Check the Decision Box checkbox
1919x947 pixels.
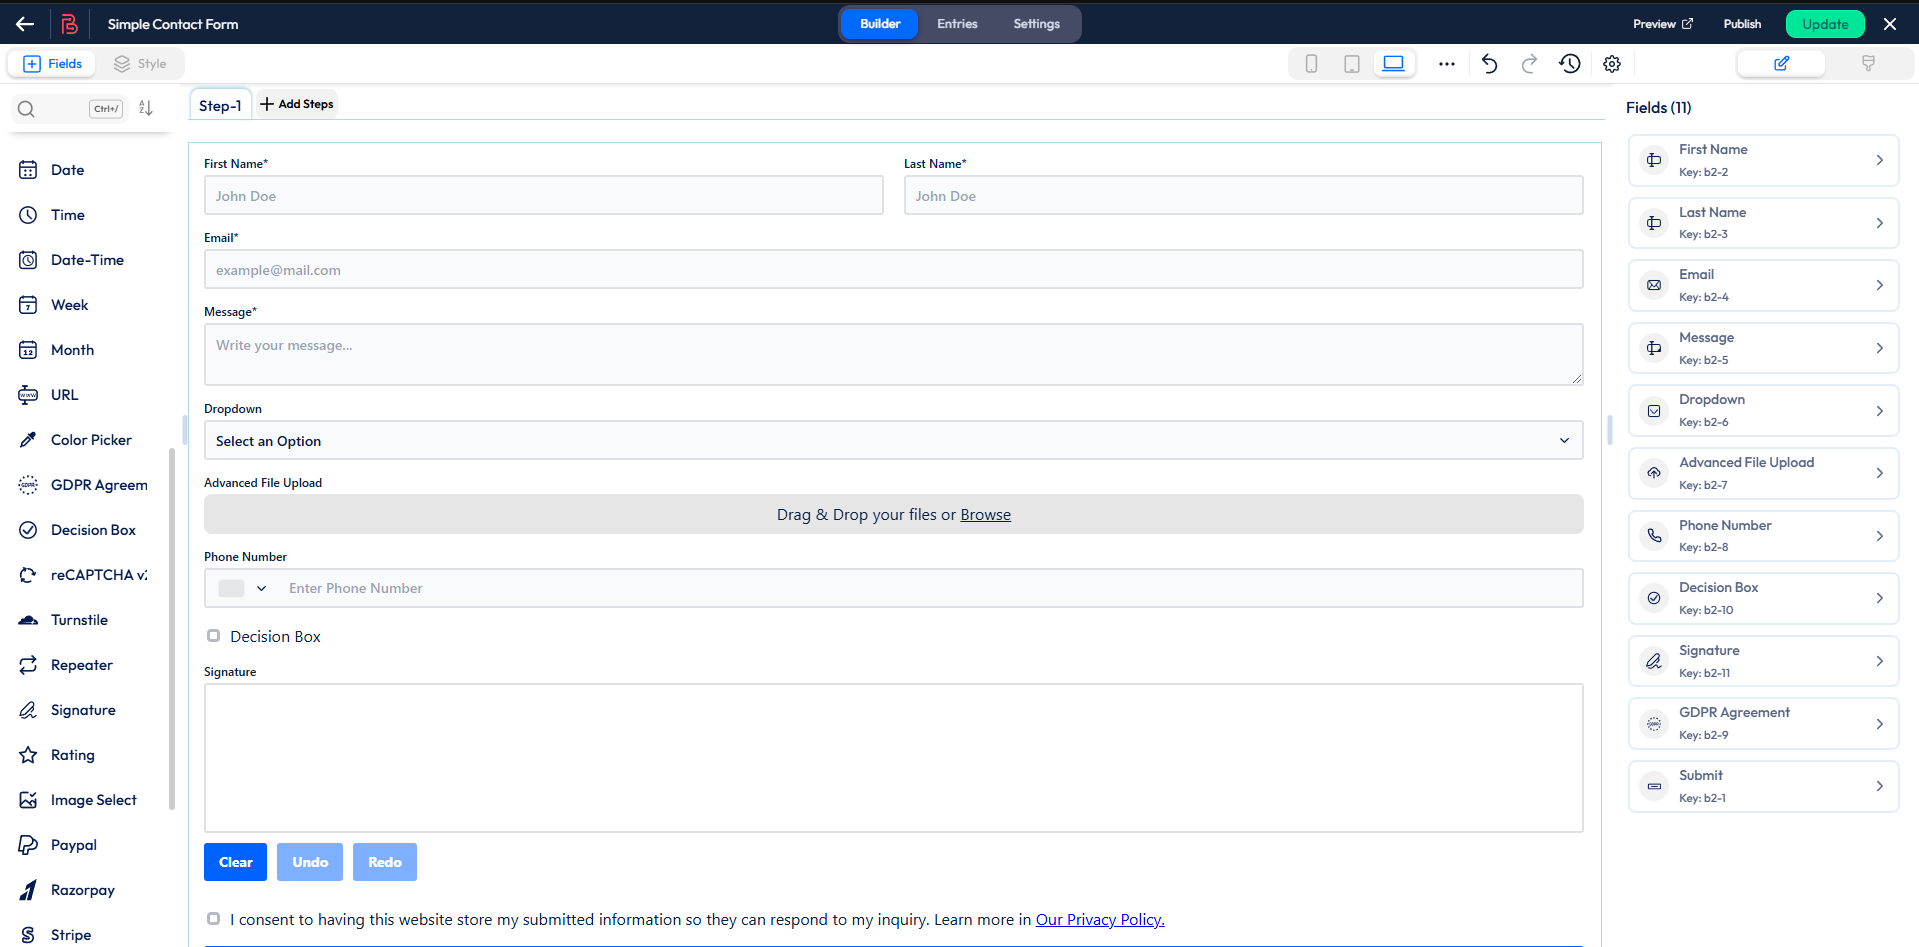213,636
